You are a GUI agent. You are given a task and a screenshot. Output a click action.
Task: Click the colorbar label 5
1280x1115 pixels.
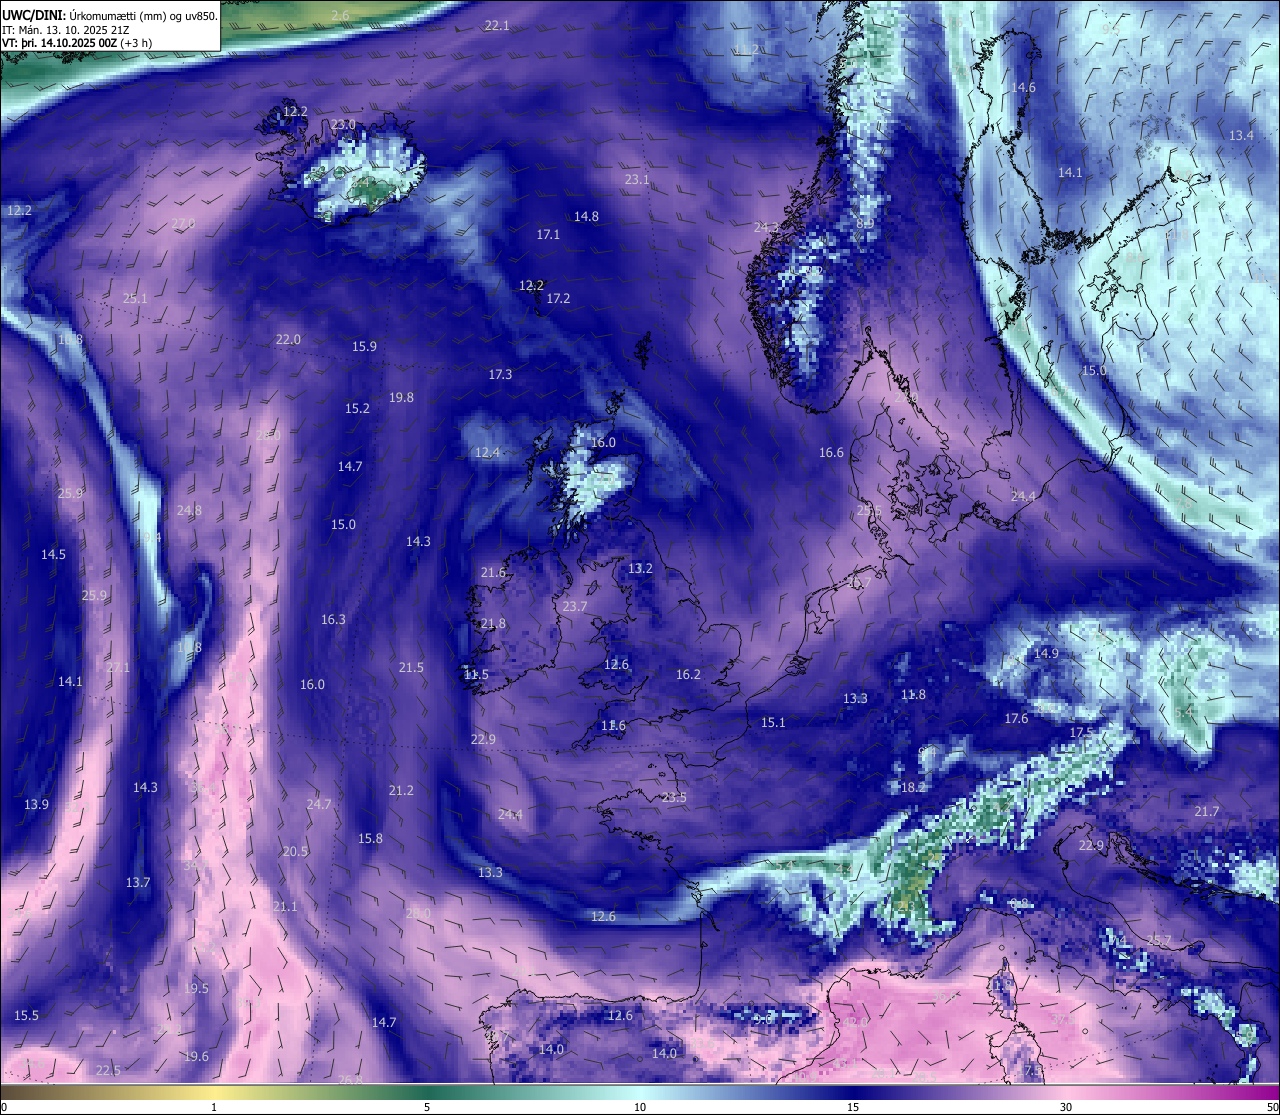(427, 1107)
